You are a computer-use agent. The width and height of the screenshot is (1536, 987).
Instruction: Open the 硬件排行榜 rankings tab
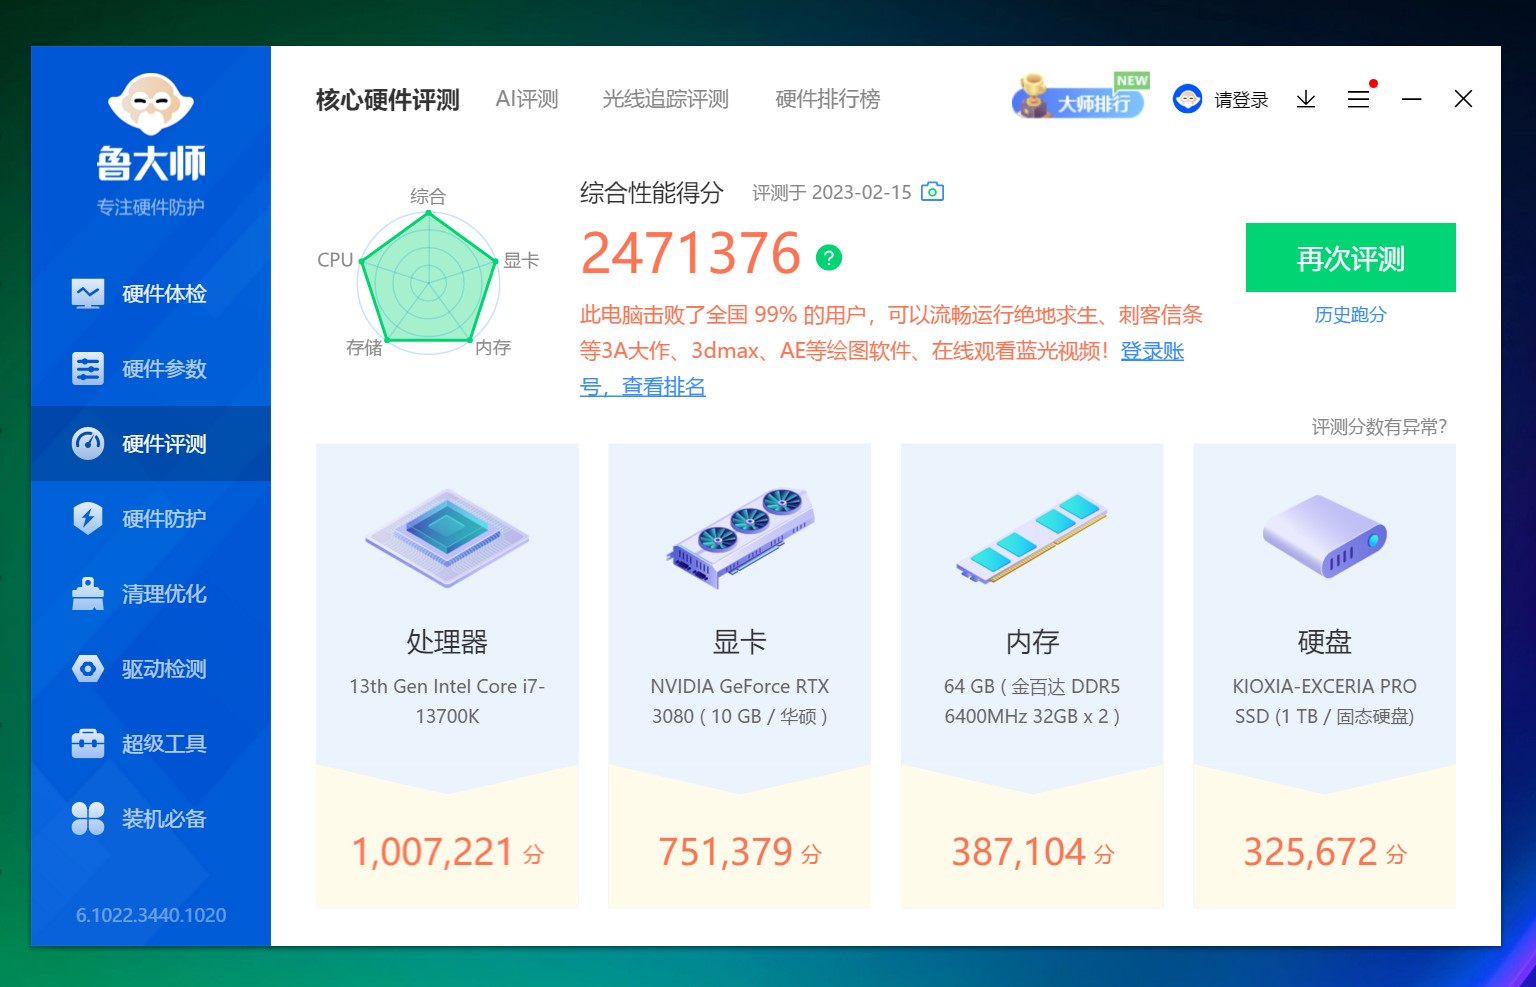pyautogui.click(x=826, y=98)
